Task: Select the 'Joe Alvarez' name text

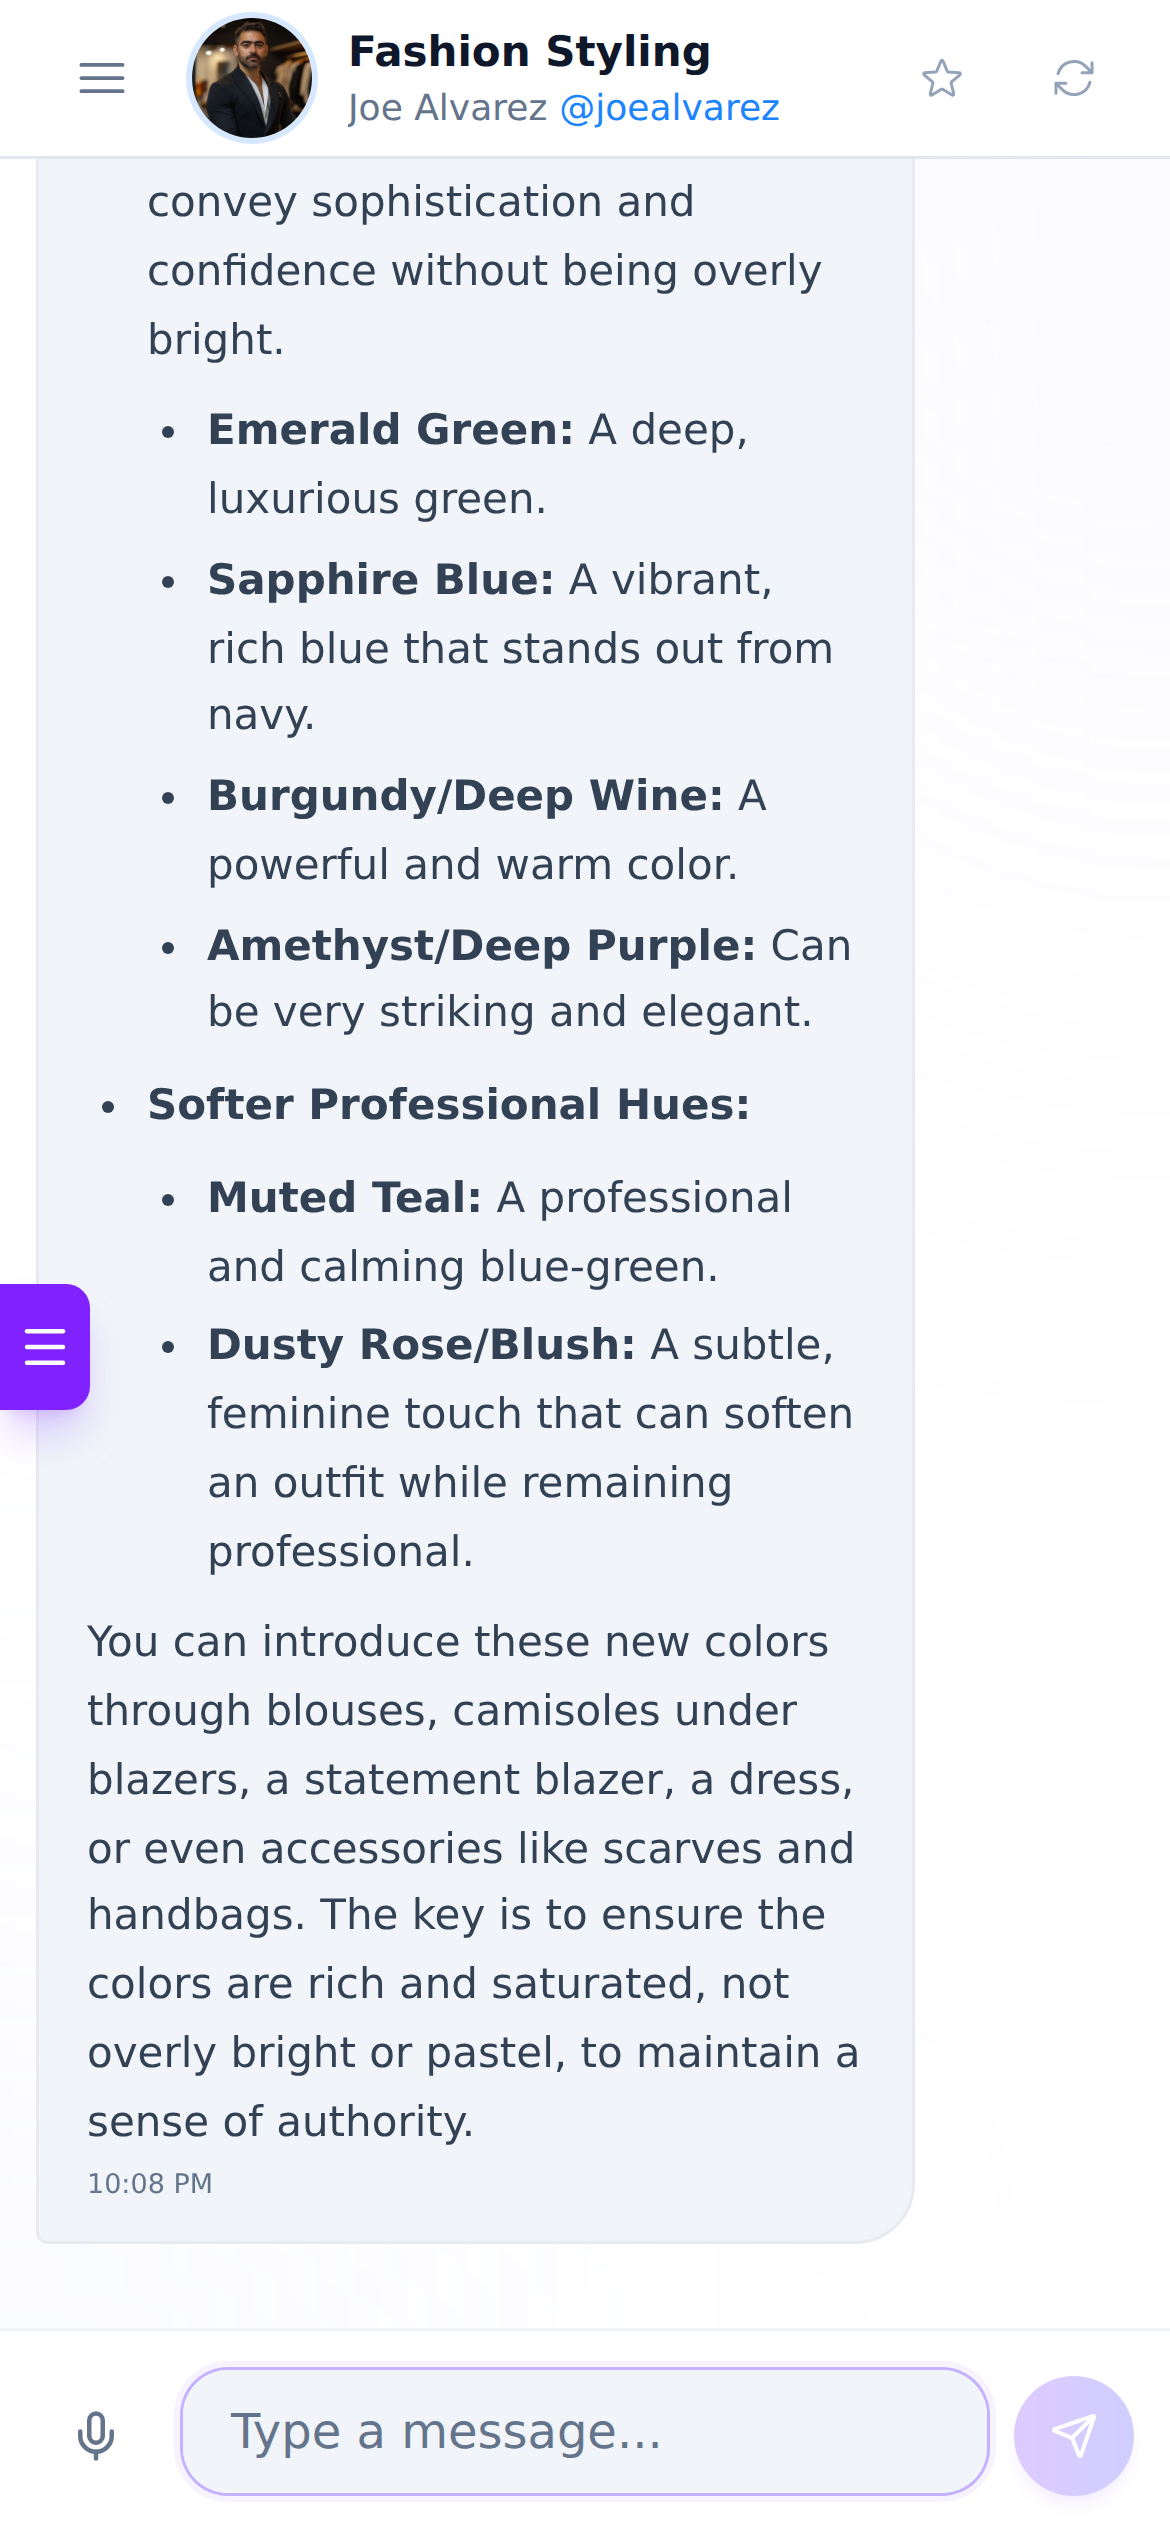Action: coord(448,108)
